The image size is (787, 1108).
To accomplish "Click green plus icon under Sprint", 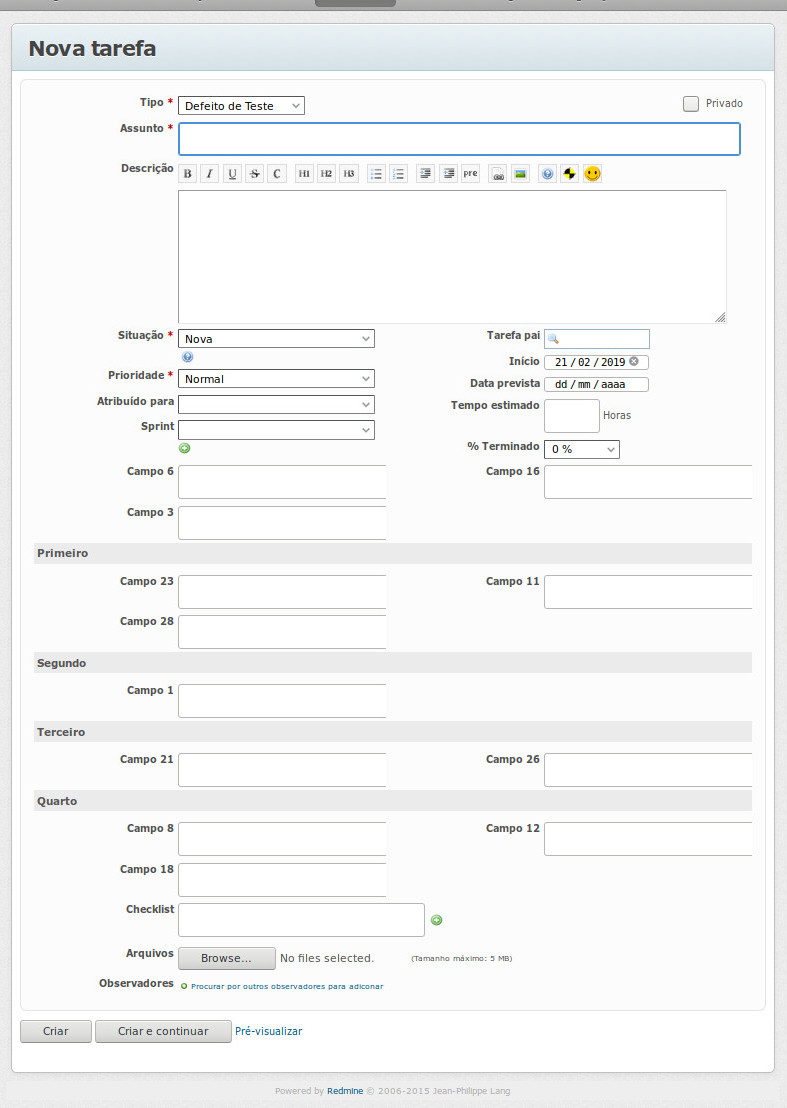I will [x=184, y=448].
